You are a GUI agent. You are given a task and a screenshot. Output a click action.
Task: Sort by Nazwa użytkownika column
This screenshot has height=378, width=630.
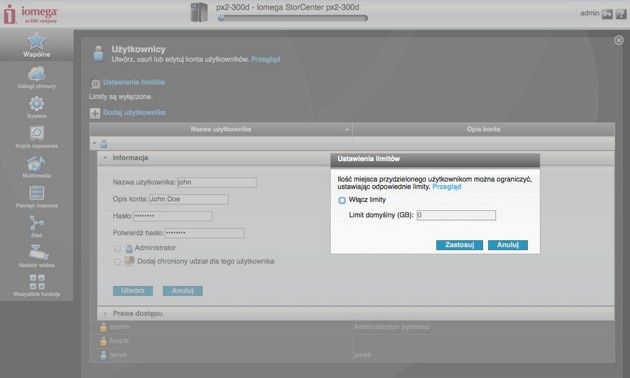pos(221,129)
